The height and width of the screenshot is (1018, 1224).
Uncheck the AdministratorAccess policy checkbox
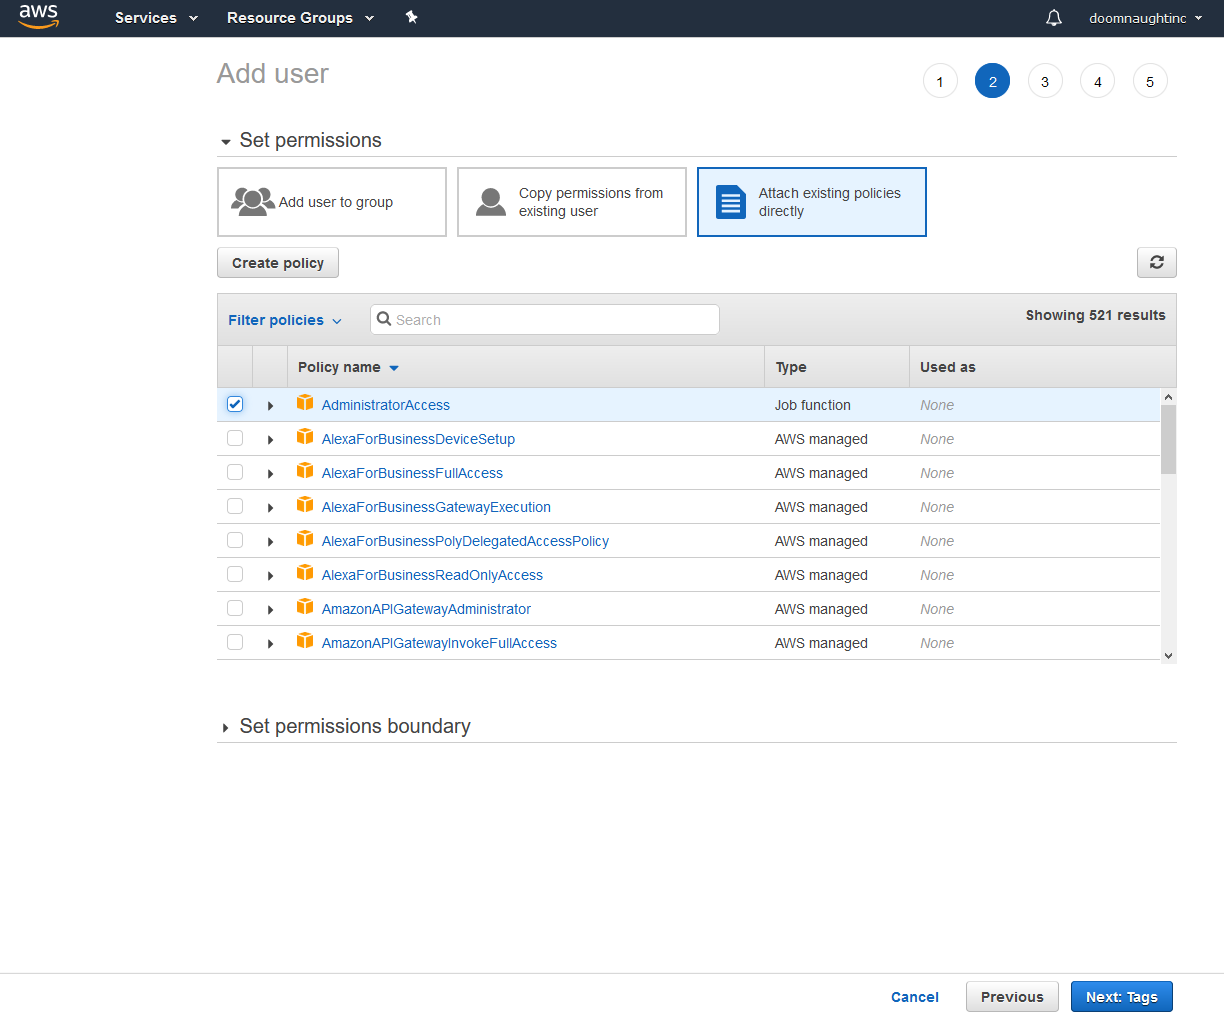coord(235,404)
